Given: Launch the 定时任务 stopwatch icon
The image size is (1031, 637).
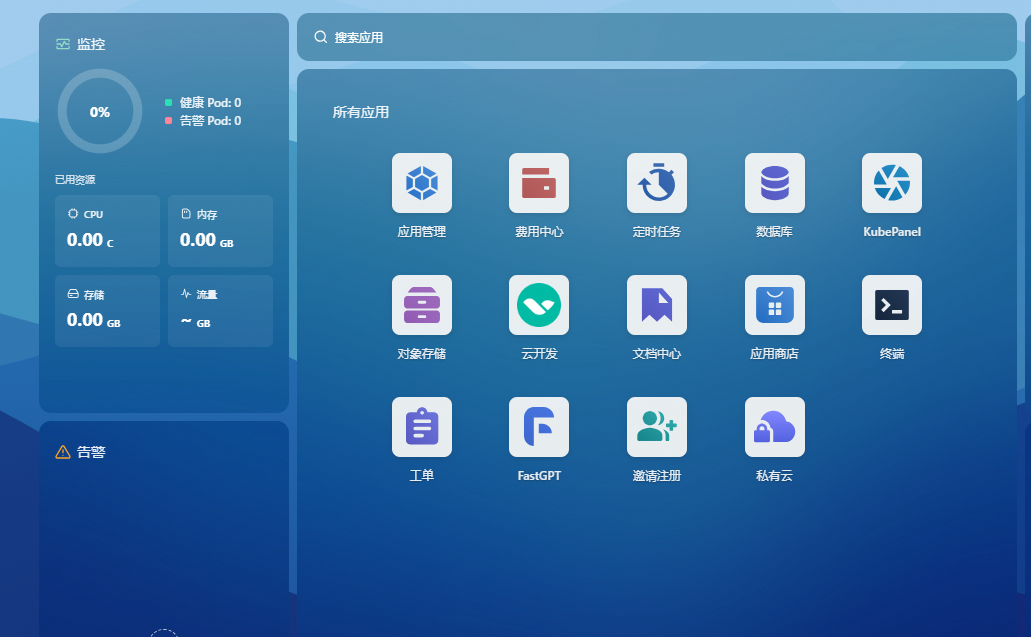Looking at the screenshot, I should (656, 183).
